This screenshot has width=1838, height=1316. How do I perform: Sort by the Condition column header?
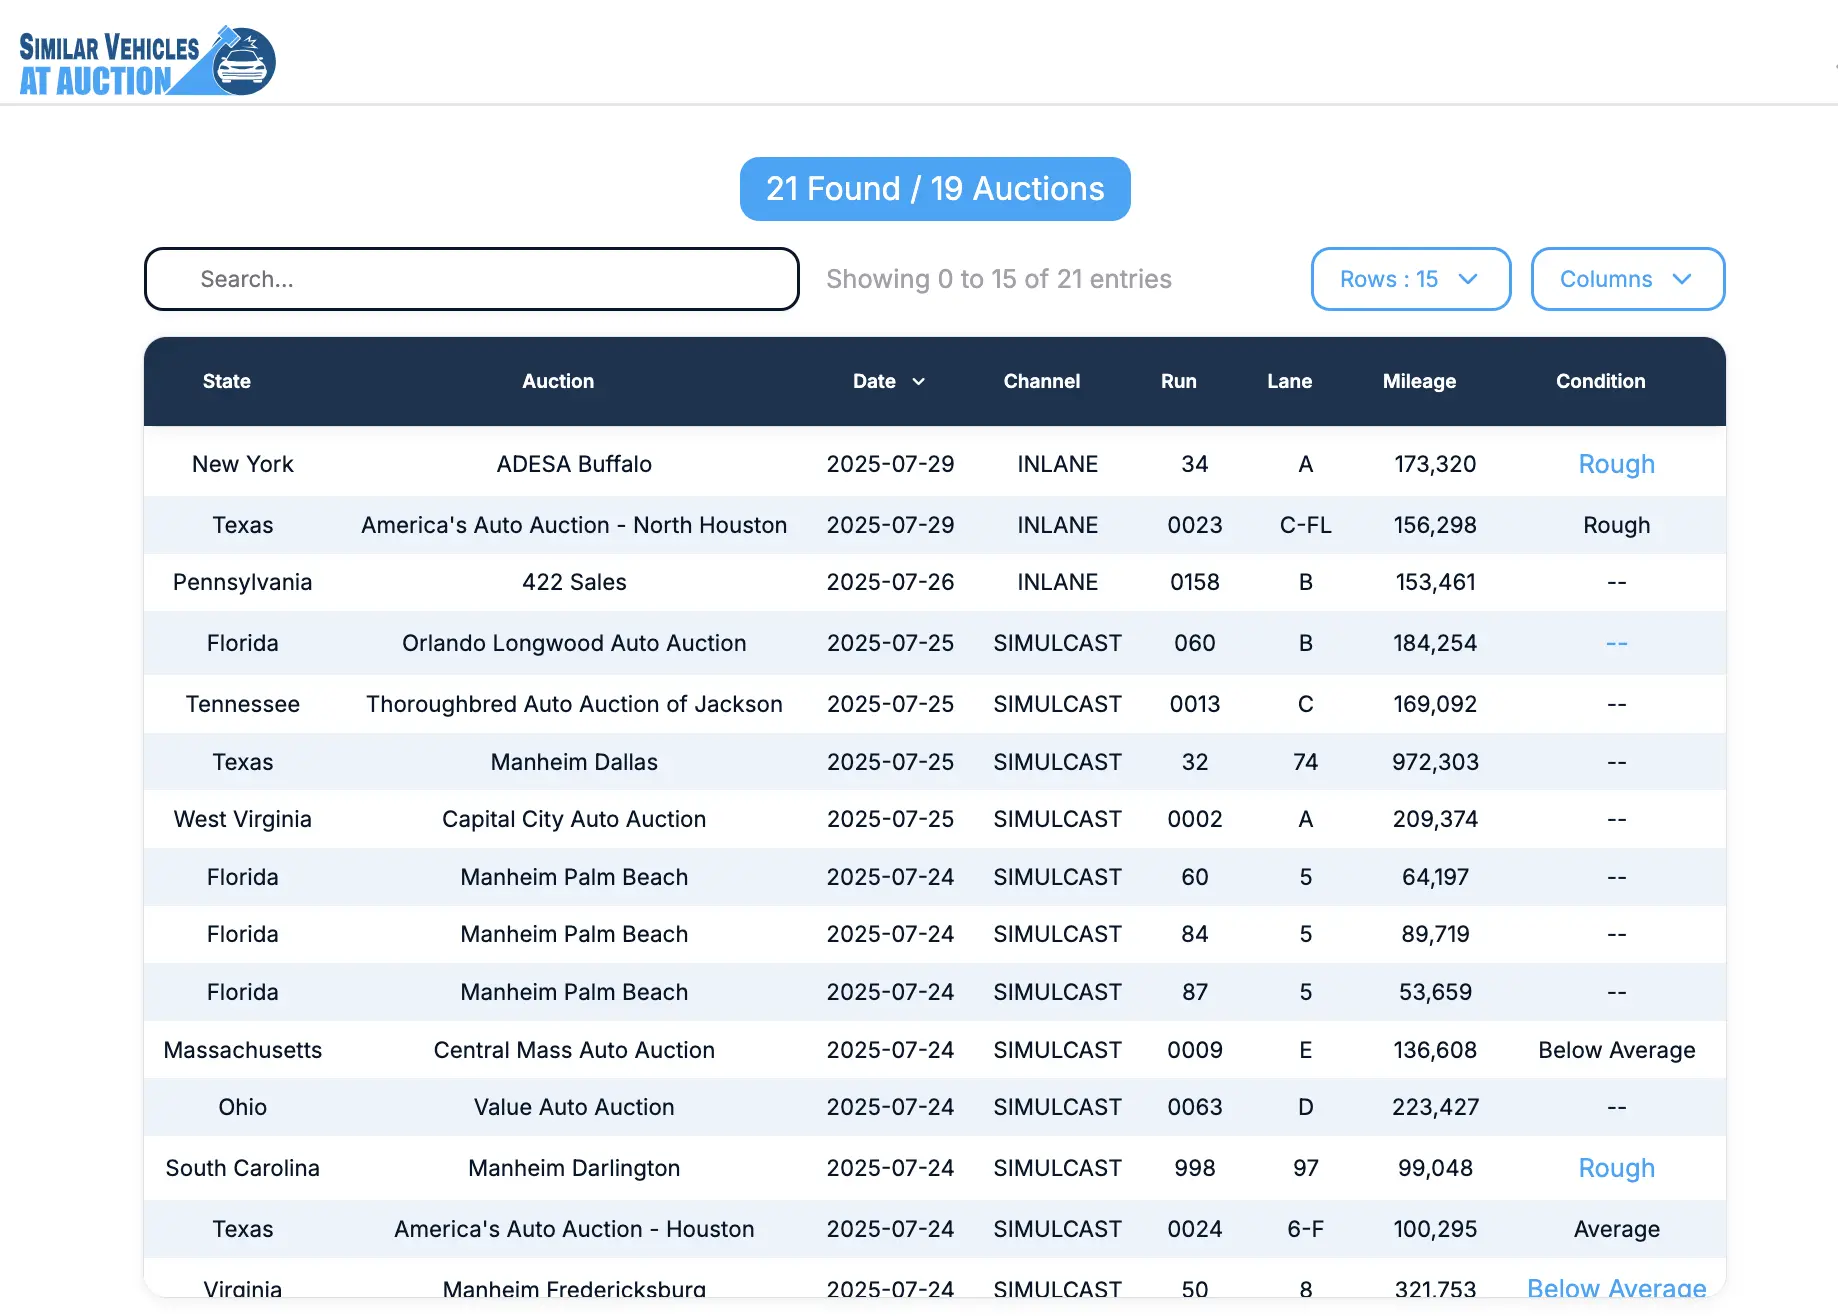coord(1600,381)
